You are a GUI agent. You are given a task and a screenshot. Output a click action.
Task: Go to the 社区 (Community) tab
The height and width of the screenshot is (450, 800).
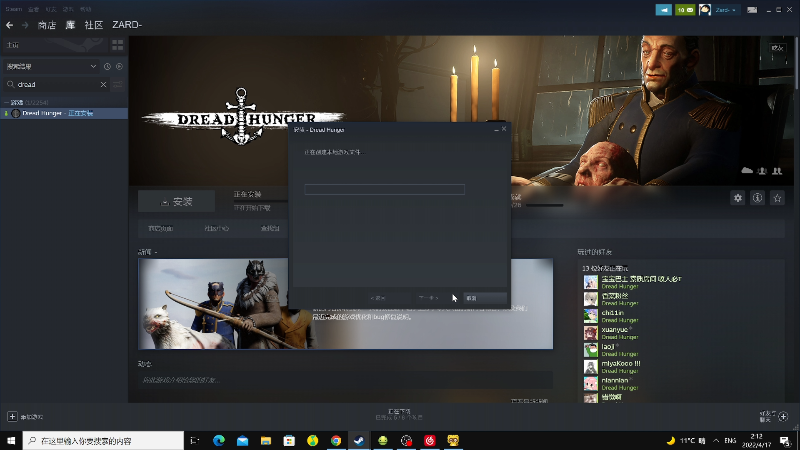[94, 25]
